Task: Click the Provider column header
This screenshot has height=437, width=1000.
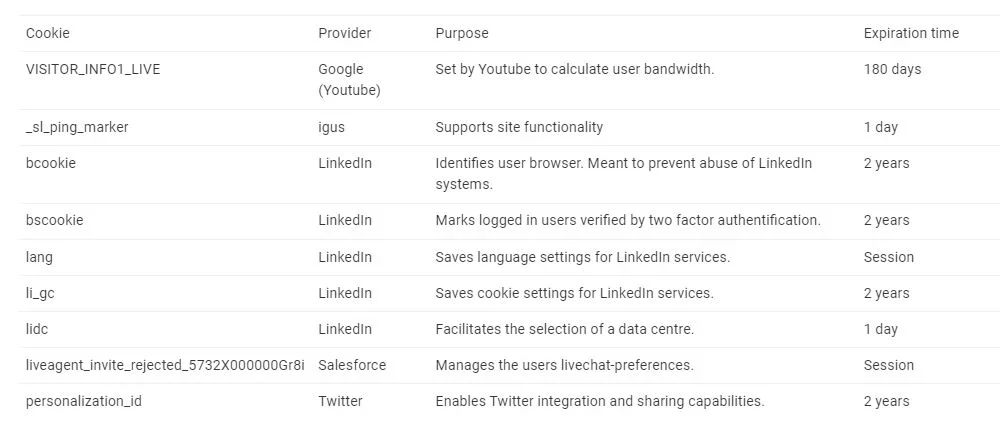Action: click(x=344, y=33)
